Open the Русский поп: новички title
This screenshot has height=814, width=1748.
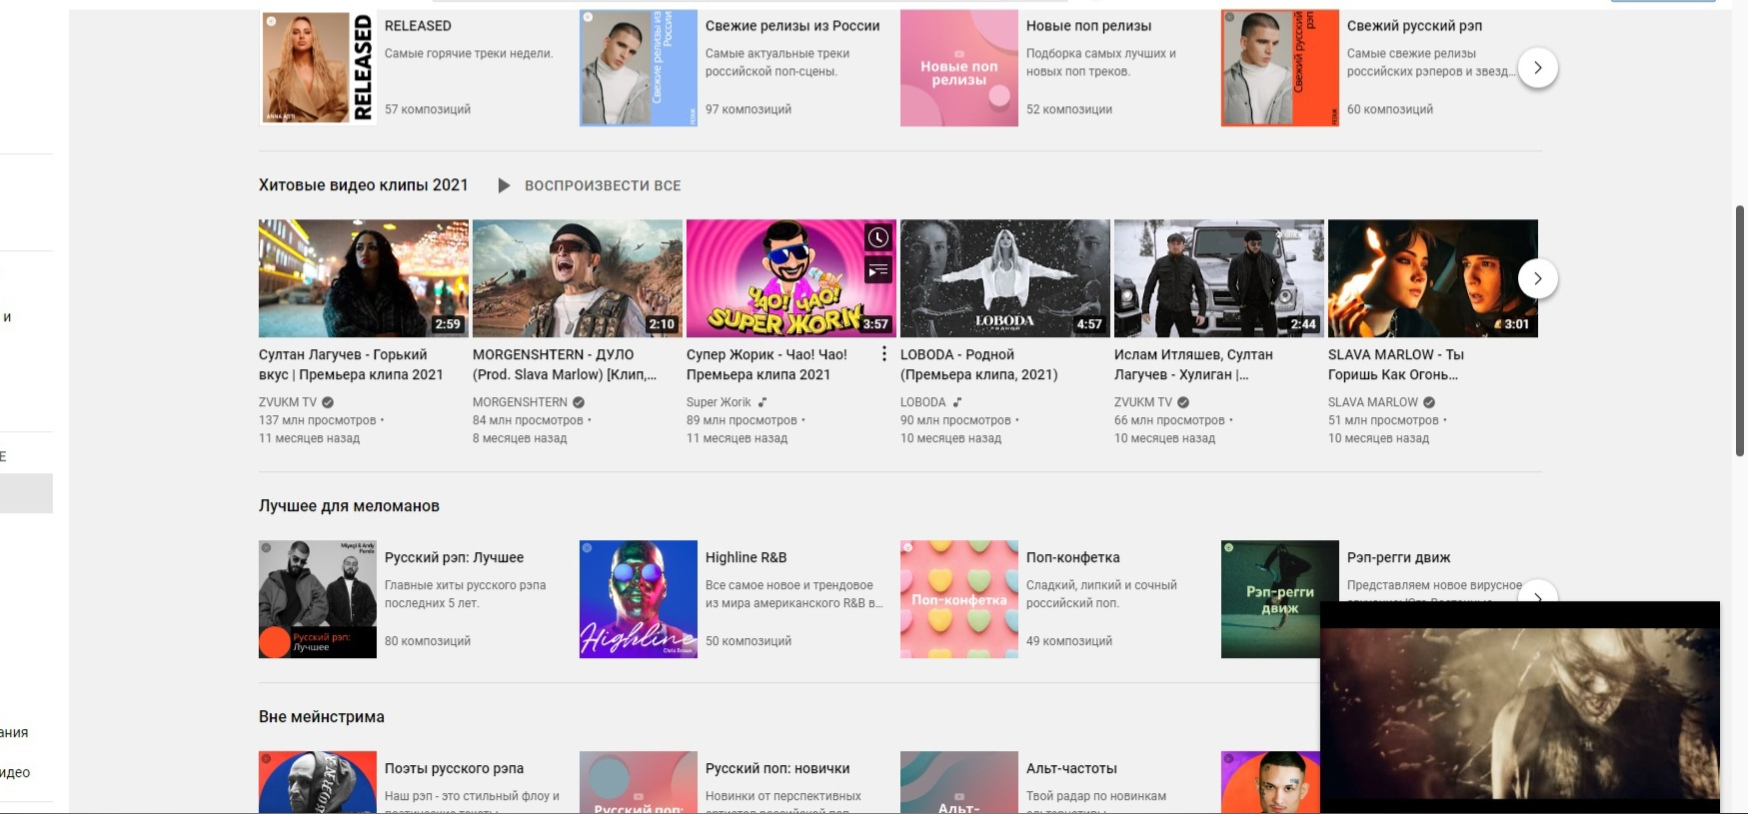(777, 768)
